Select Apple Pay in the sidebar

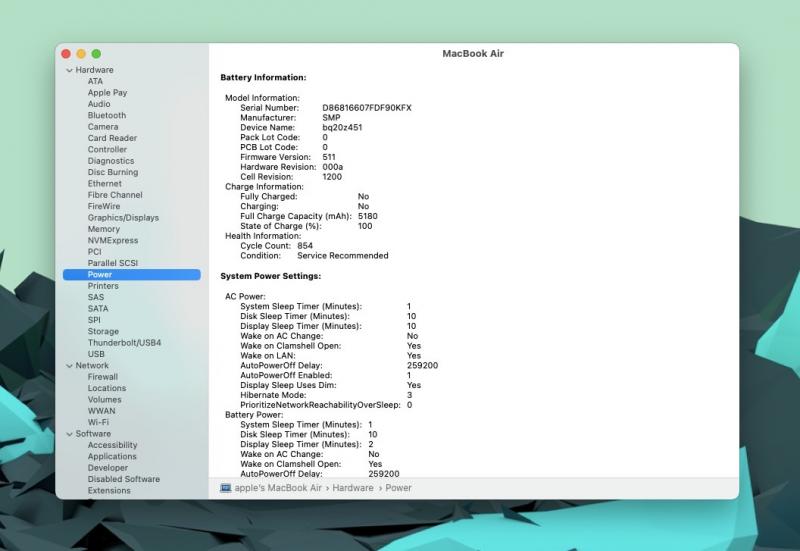pyautogui.click(x=107, y=92)
